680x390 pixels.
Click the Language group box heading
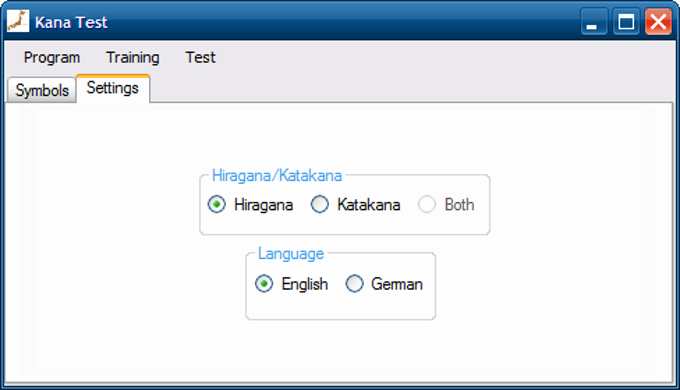tap(291, 254)
